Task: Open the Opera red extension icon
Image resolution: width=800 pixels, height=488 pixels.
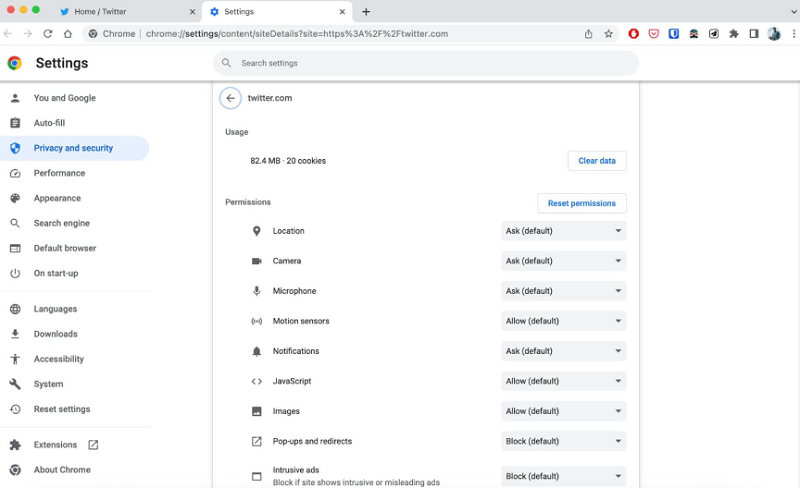Action: [x=633, y=34]
